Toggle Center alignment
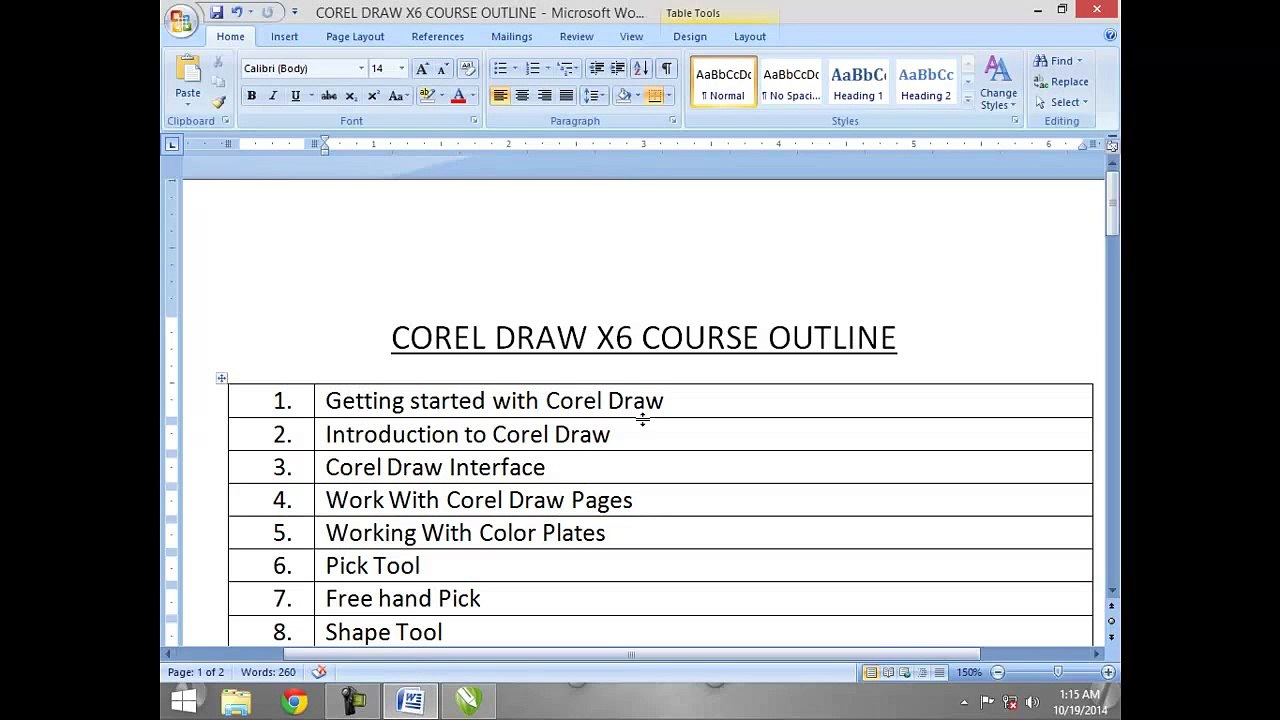 pos(522,96)
